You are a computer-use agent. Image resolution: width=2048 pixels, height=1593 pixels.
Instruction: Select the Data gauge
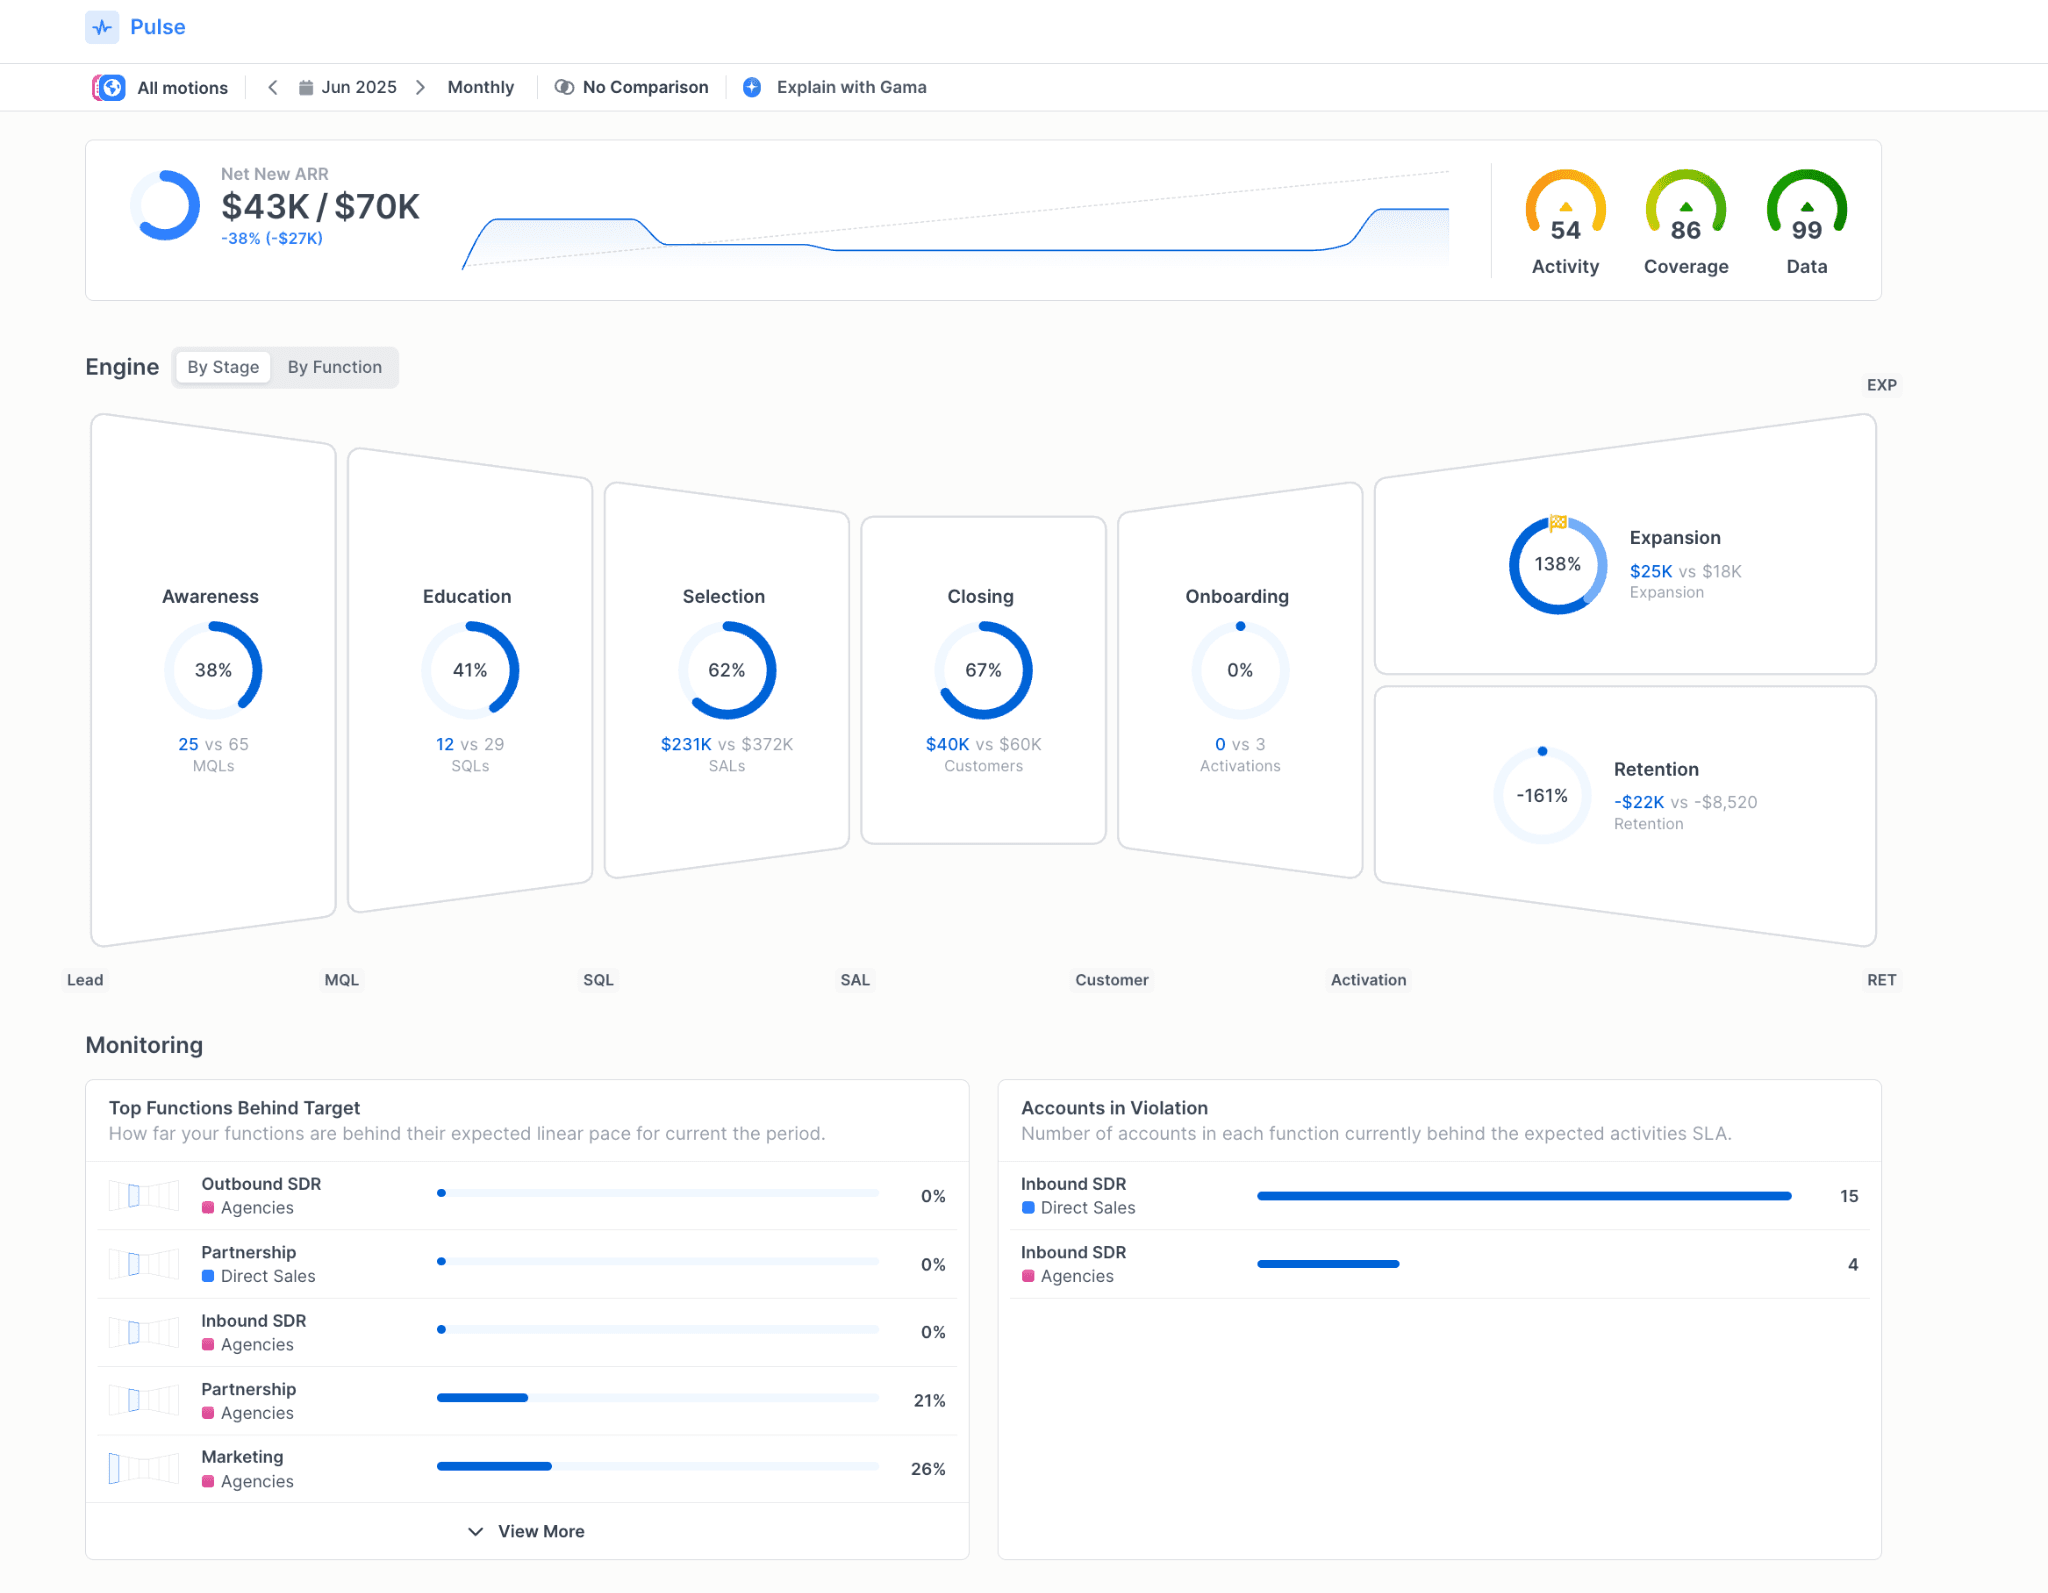(1806, 210)
